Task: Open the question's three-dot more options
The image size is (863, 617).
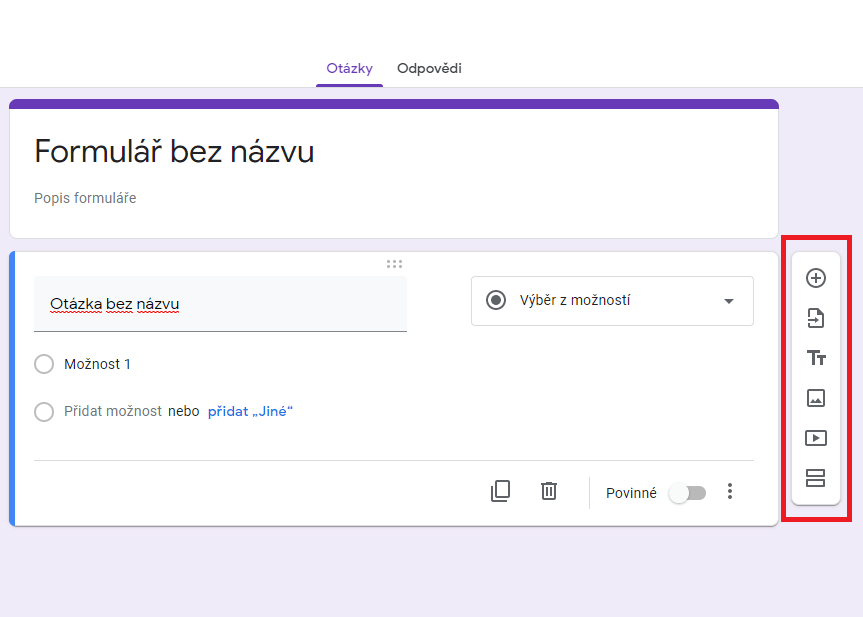Action: pyautogui.click(x=730, y=491)
